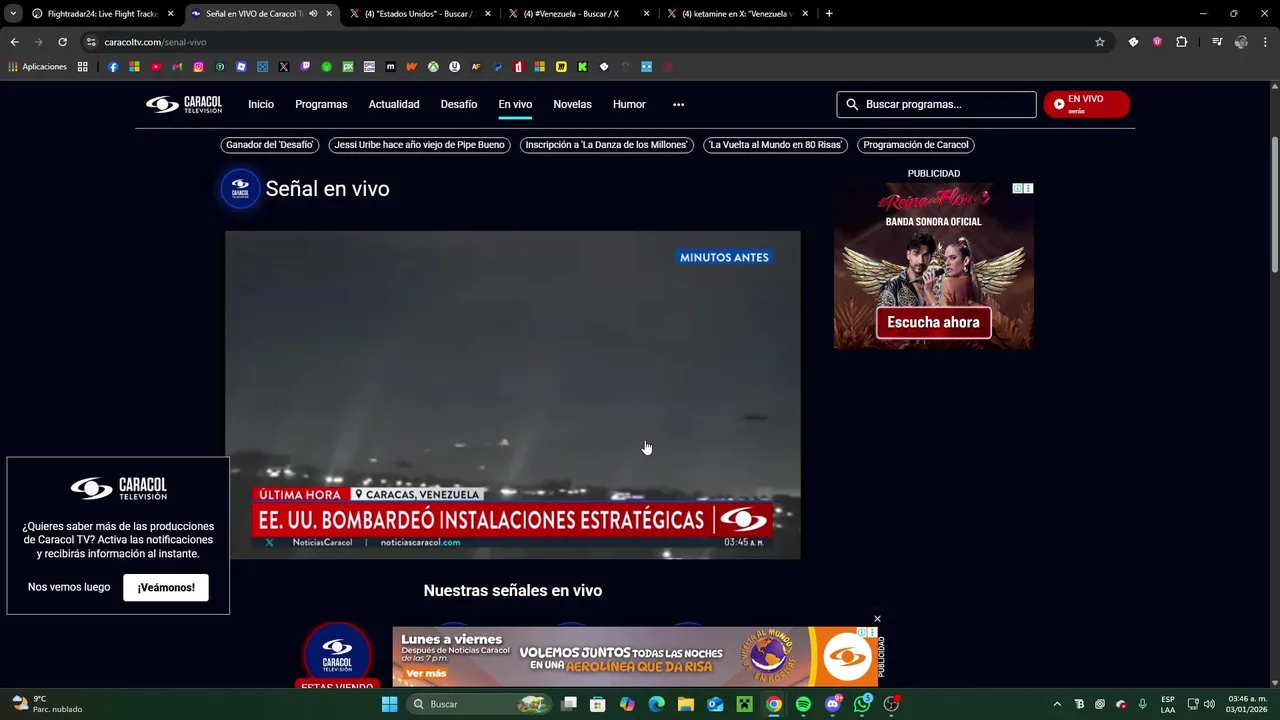The image size is (1280, 720).
Task: Click the live video player
Action: pos(512,395)
